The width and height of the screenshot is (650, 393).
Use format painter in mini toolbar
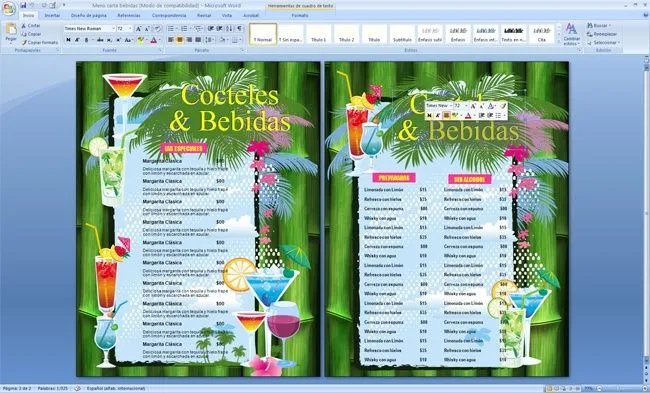tap(503, 107)
